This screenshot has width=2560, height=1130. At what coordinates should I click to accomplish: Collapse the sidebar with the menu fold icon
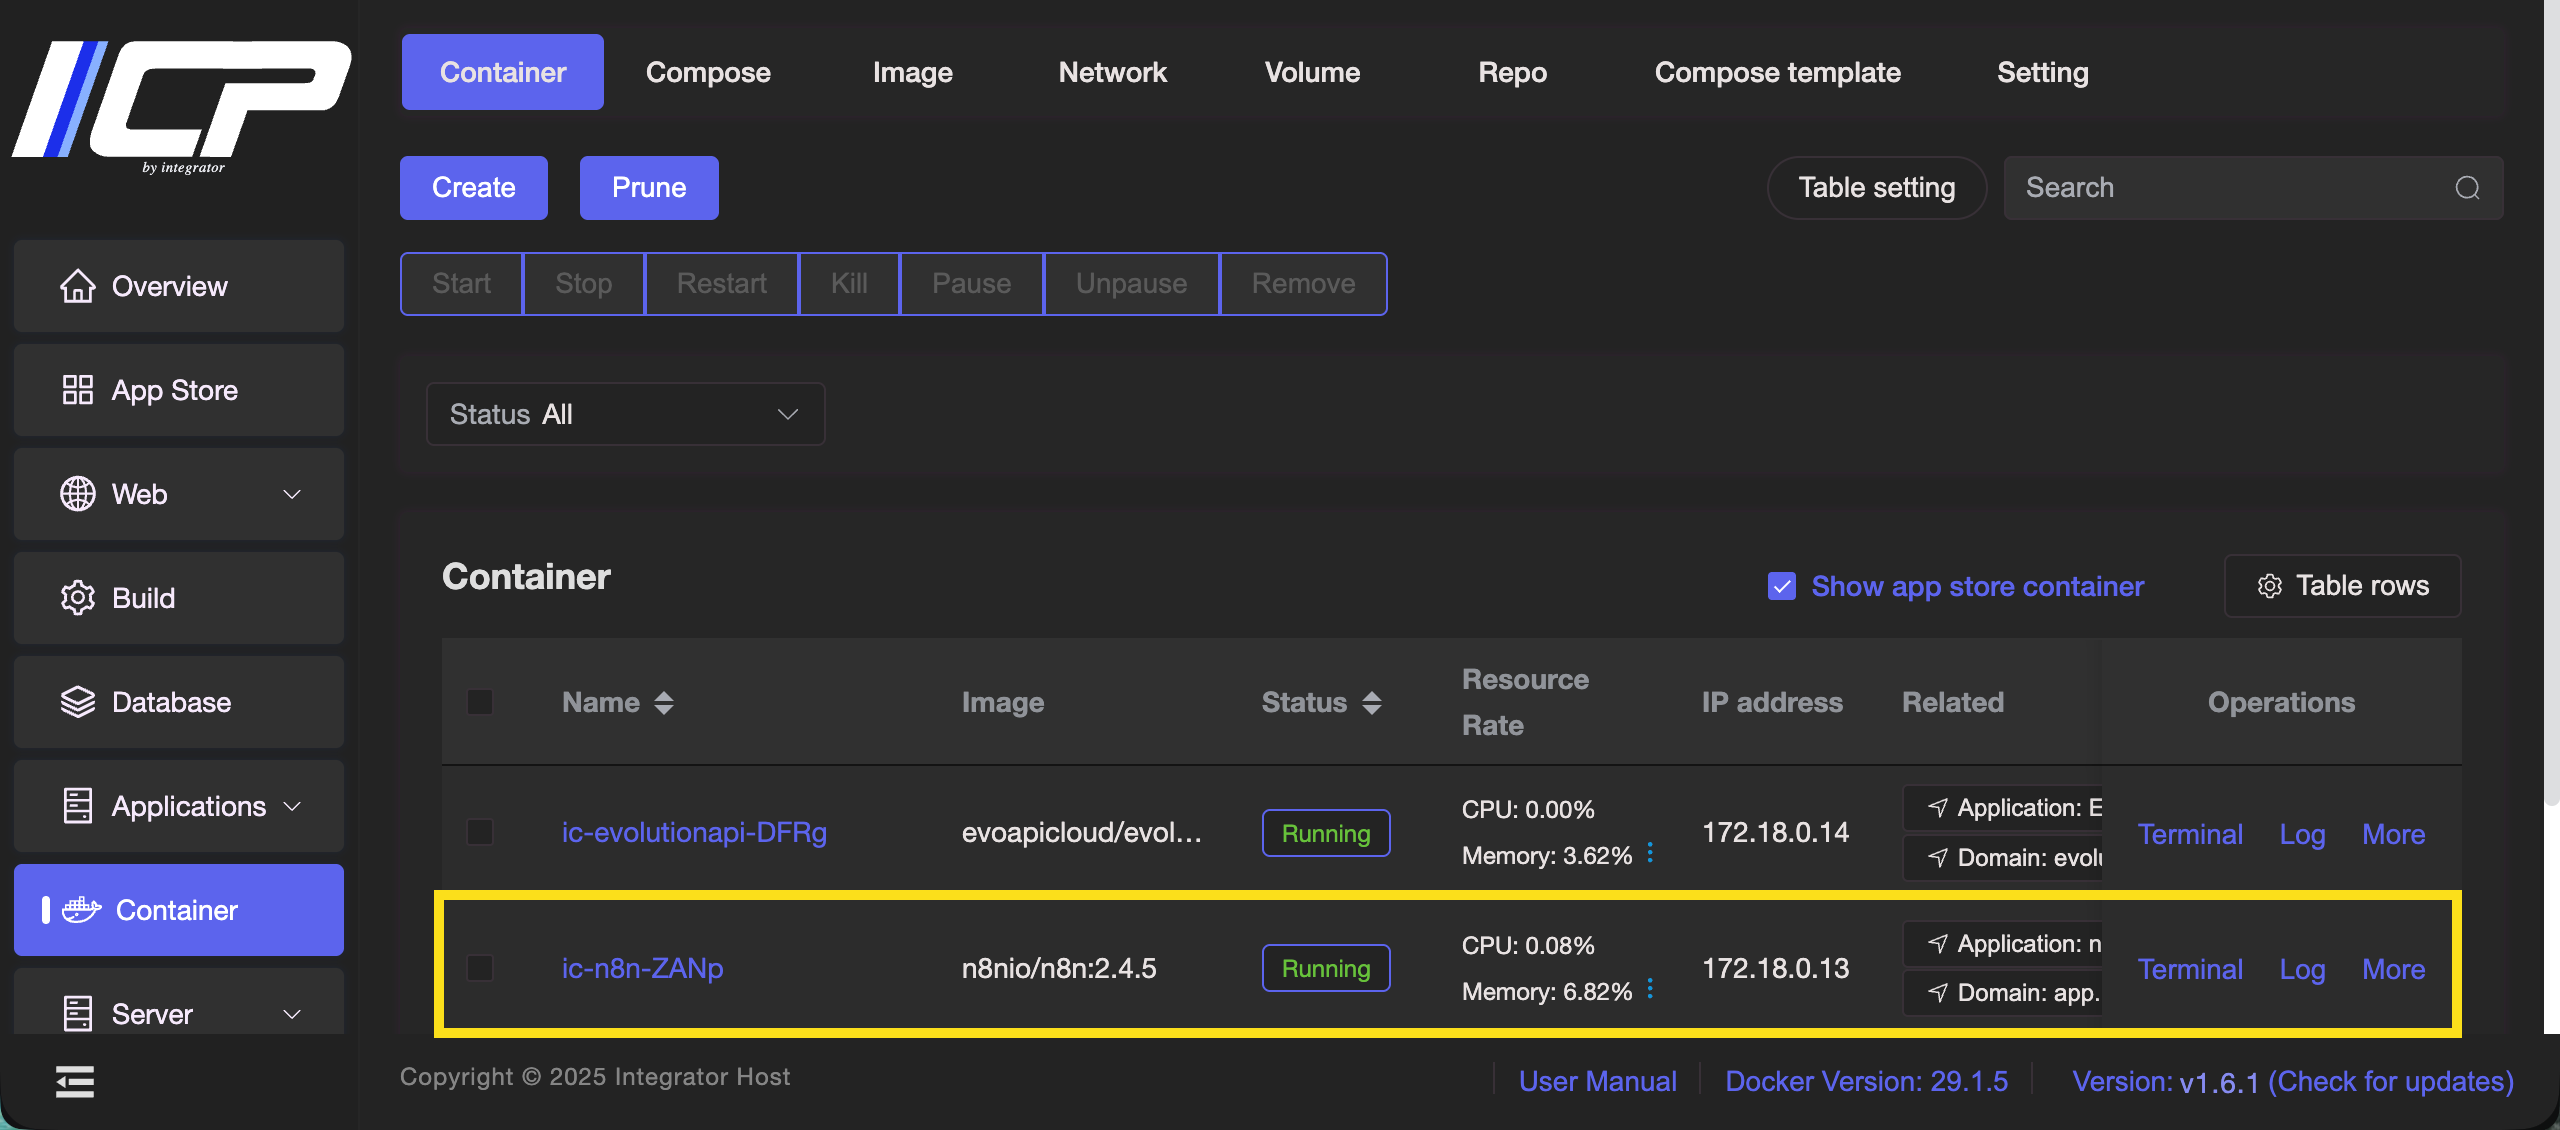tap(75, 1081)
